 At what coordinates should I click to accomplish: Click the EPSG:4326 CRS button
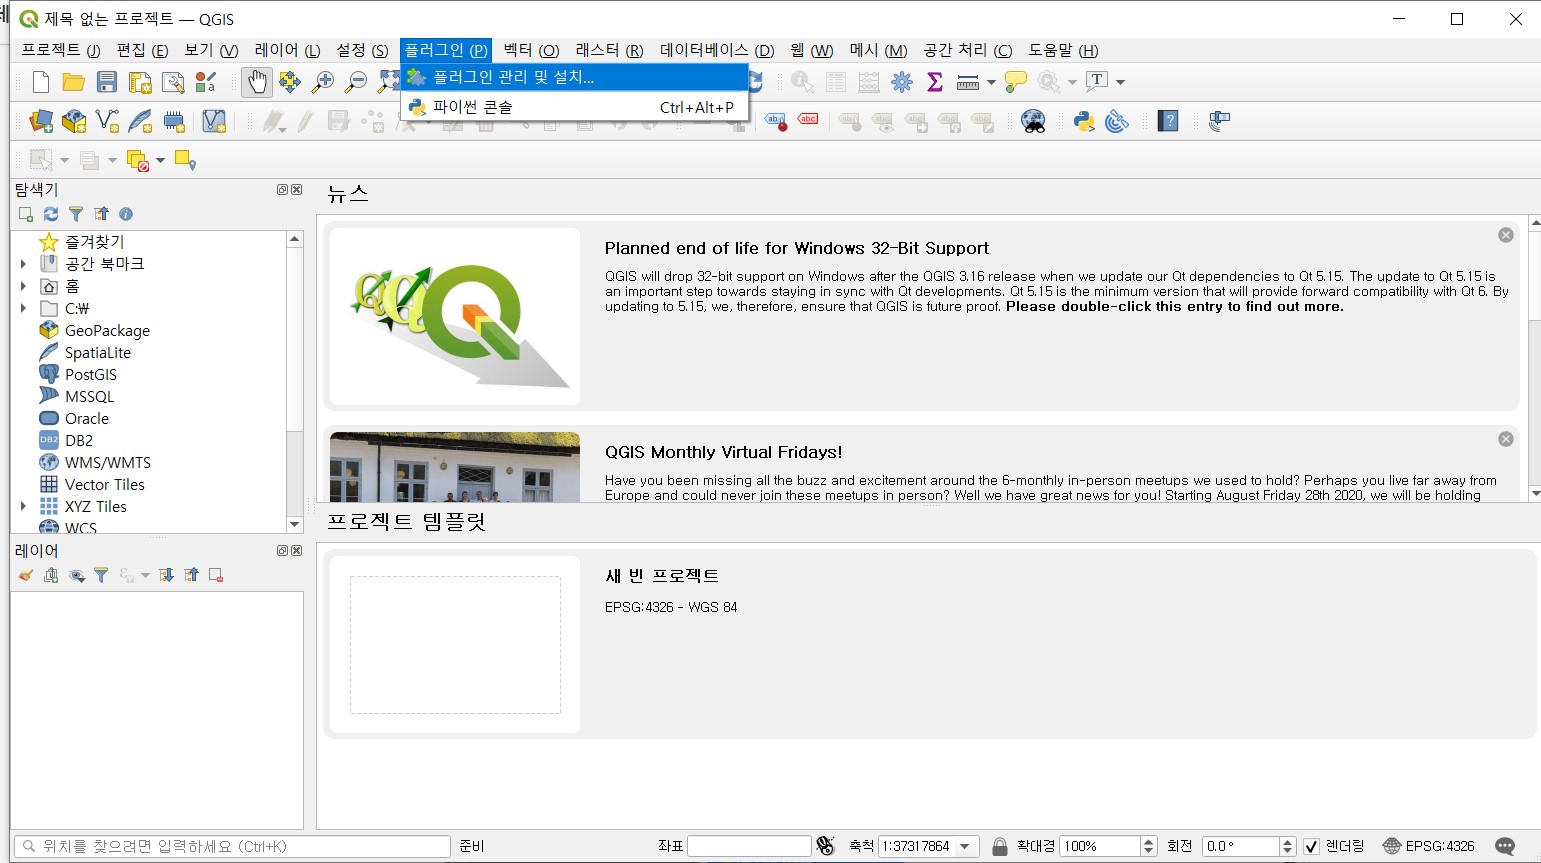(1429, 846)
